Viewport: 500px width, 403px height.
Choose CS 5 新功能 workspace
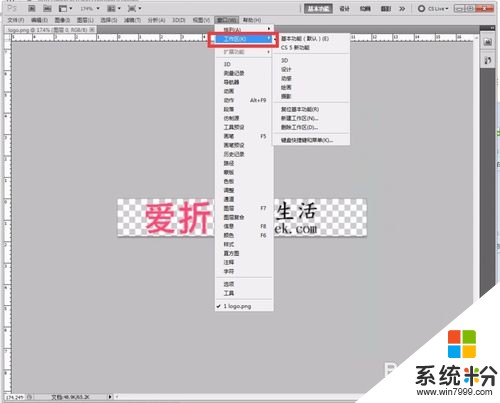pyautogui.click(x=311, y=48)
